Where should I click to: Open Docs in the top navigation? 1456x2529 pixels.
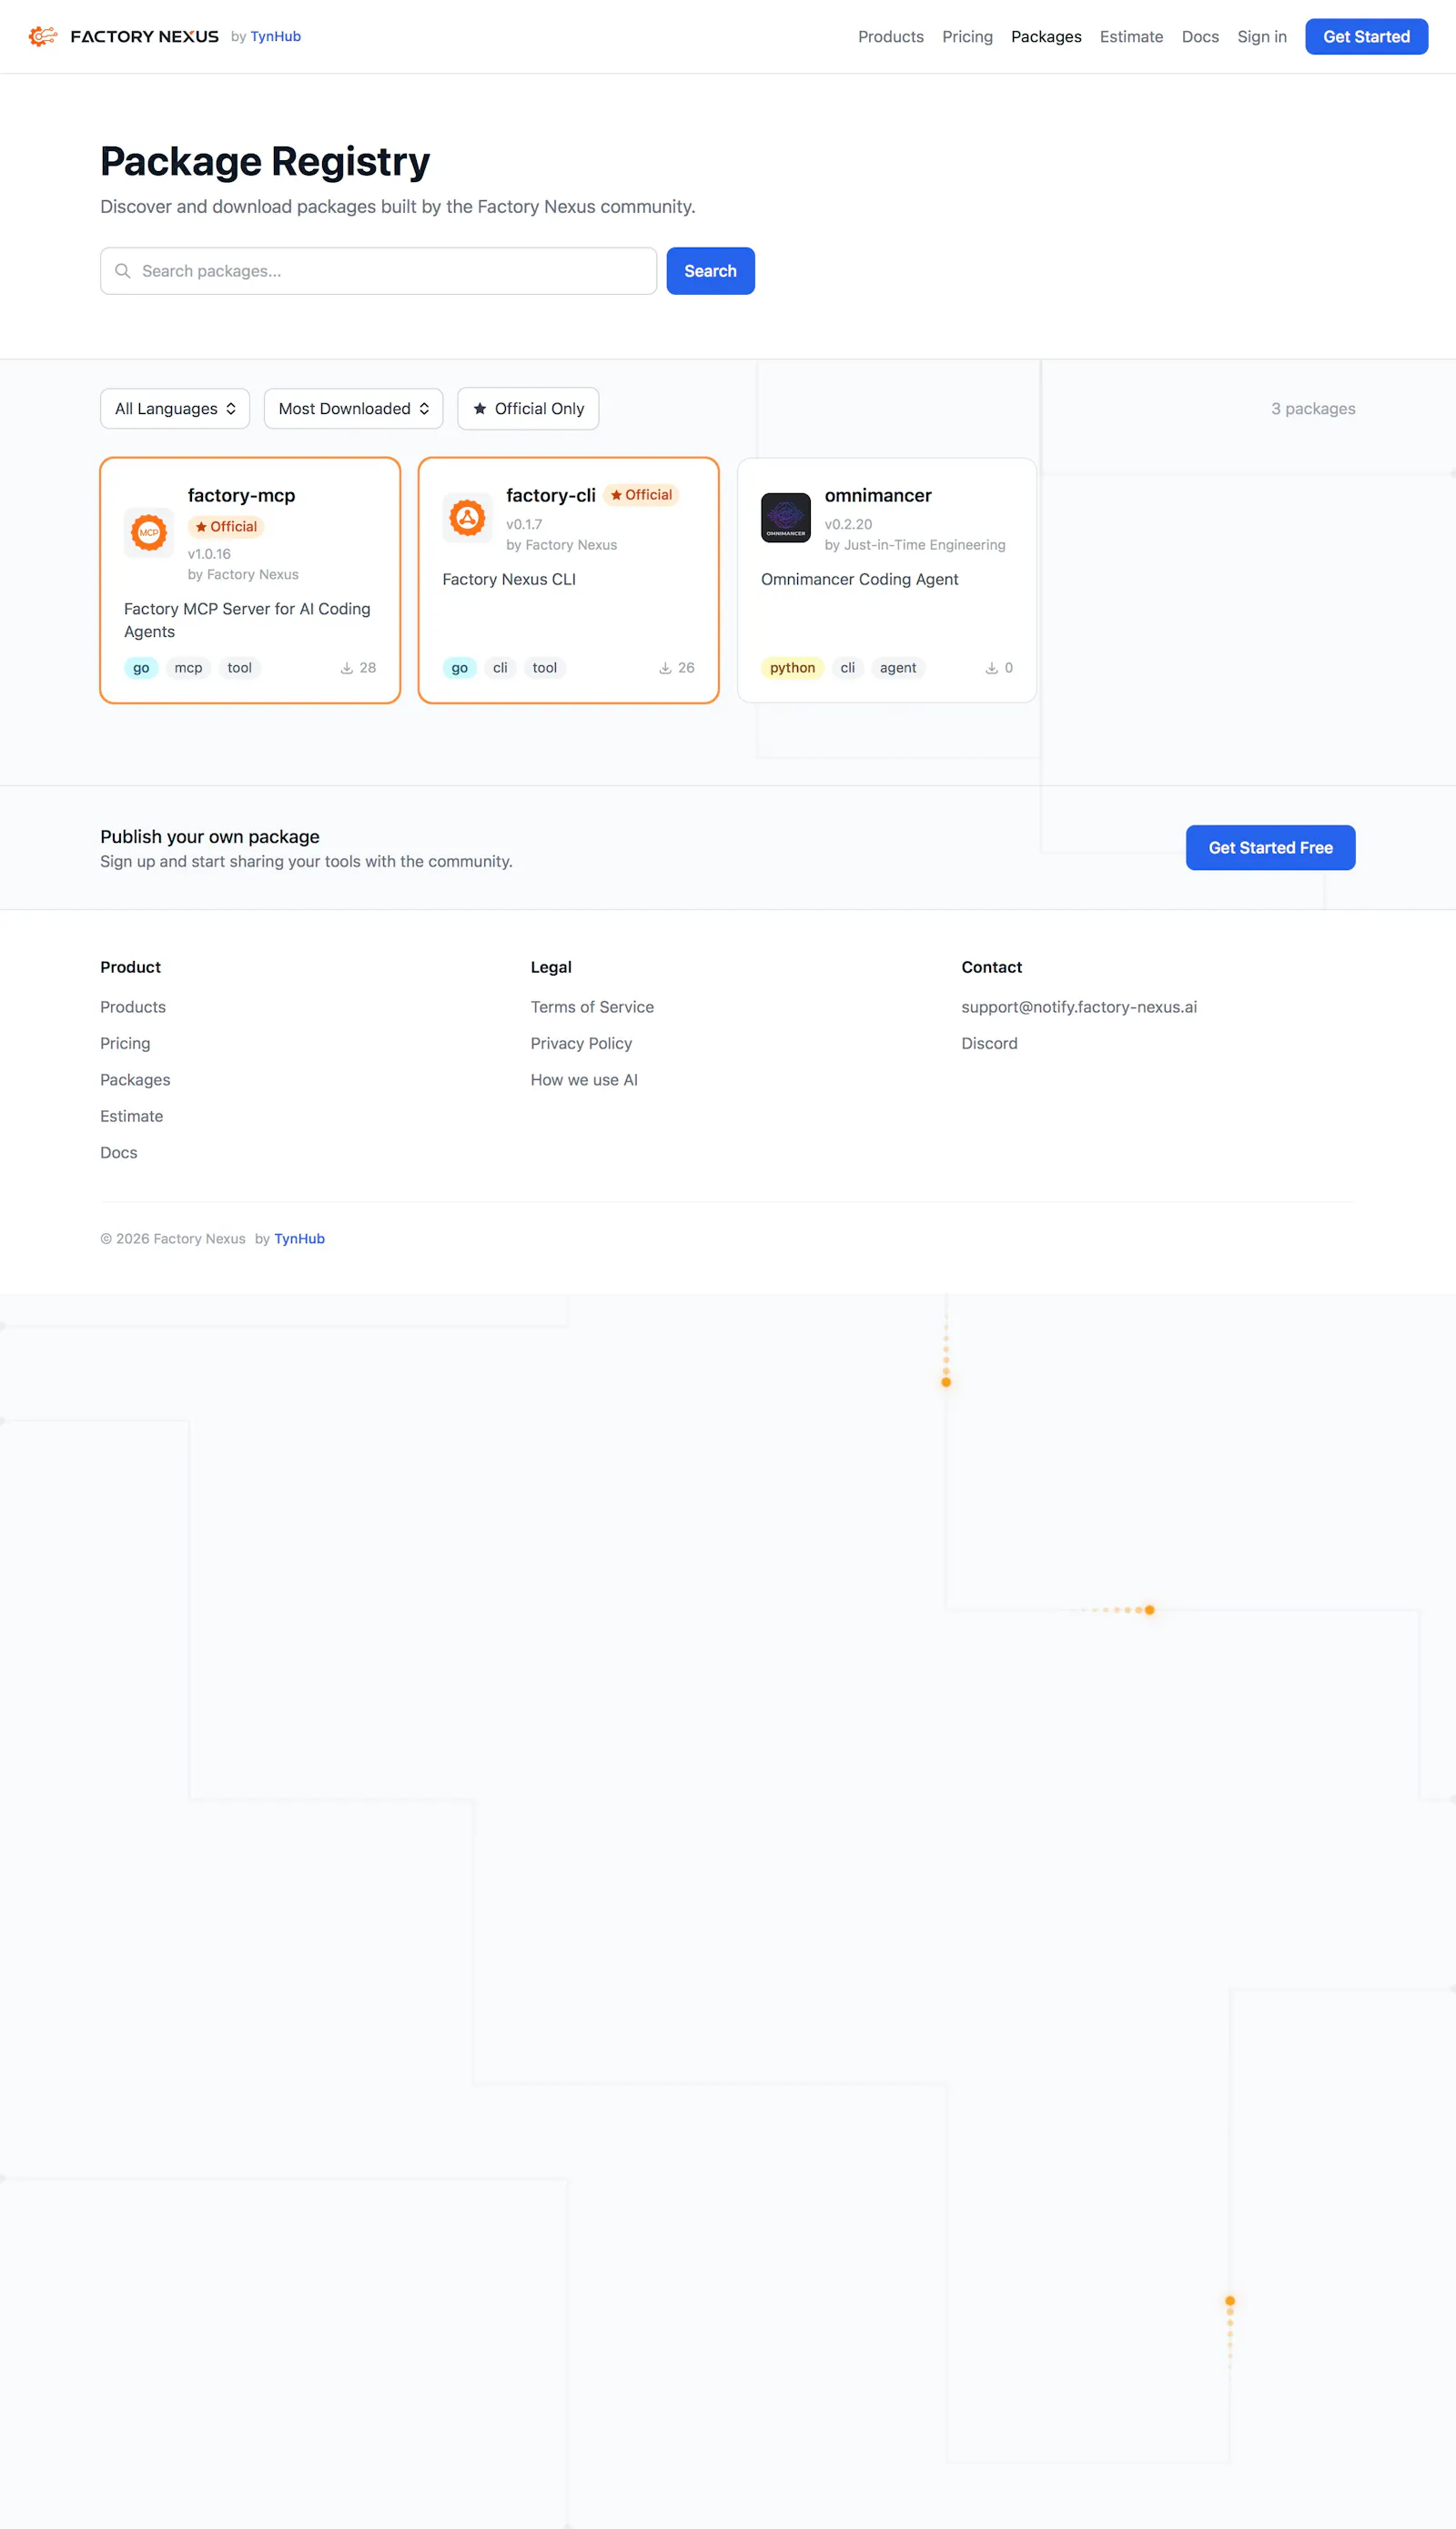(x=1200, y=37)
